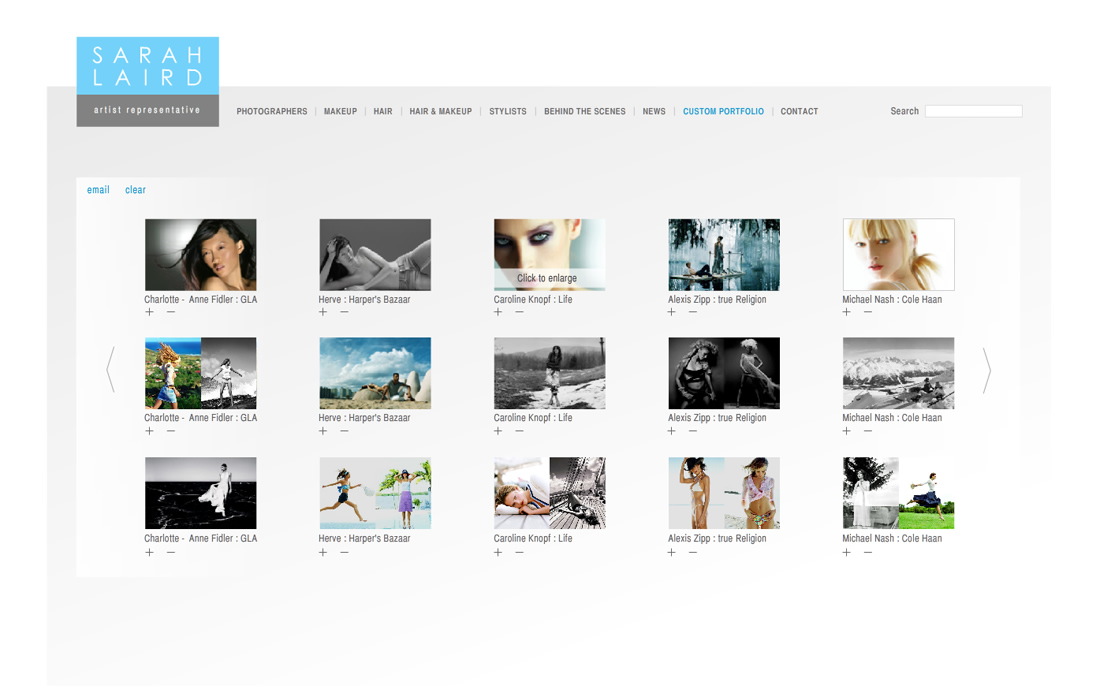Open the Photographers menu item
Screen dimensions: 1100x686
tap(271, 112)
